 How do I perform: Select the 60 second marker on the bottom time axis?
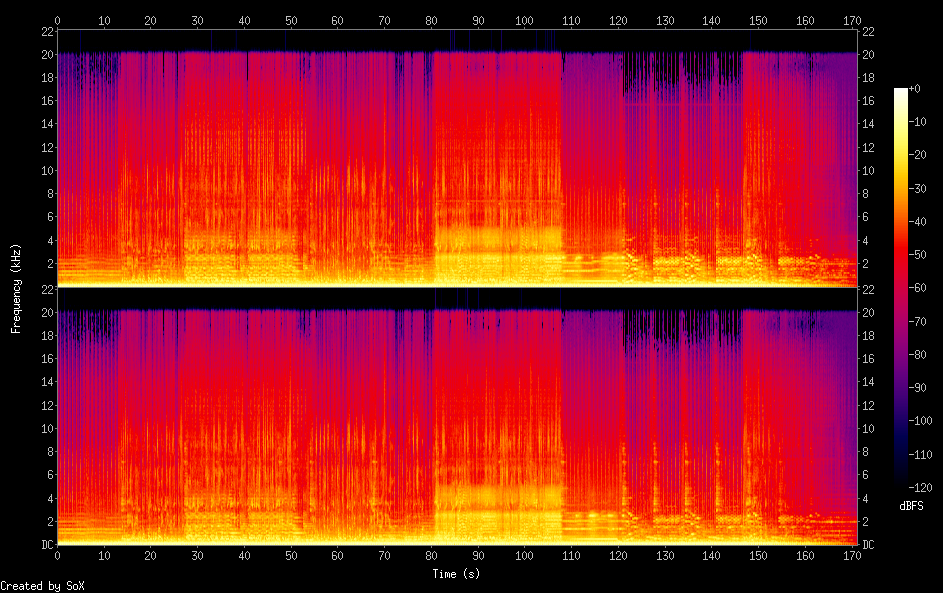[x=337, y=556]
